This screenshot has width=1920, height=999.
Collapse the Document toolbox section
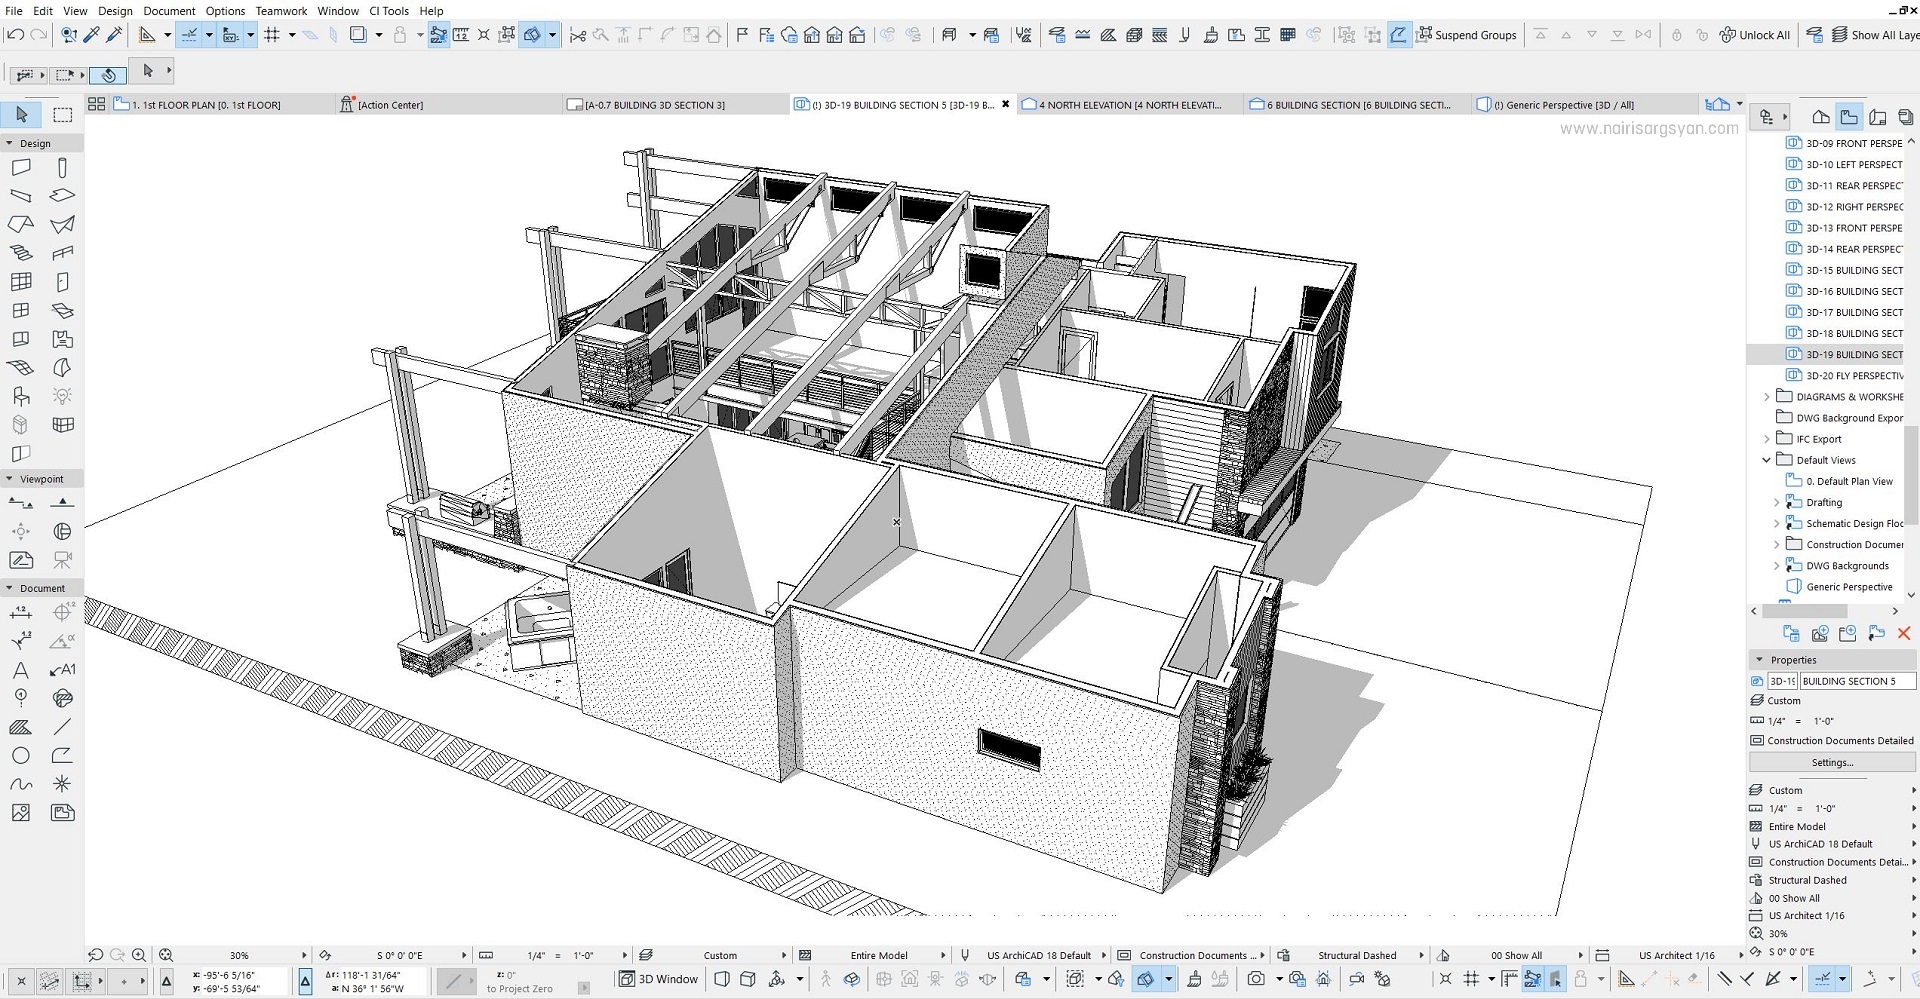9,588
